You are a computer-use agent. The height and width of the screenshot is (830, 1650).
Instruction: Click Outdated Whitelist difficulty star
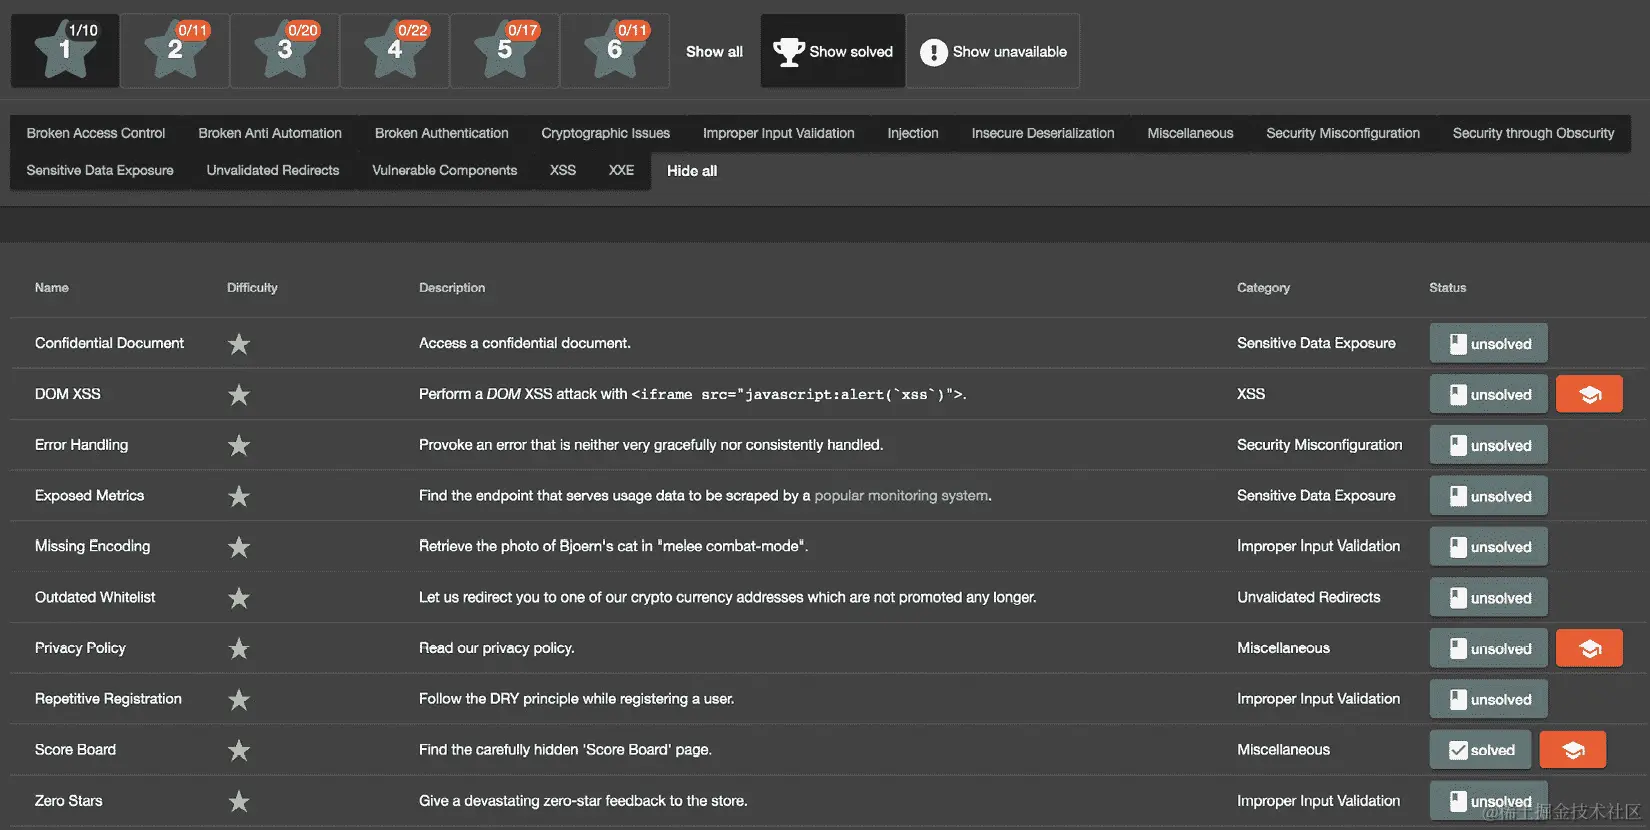(x=238, y=598)
